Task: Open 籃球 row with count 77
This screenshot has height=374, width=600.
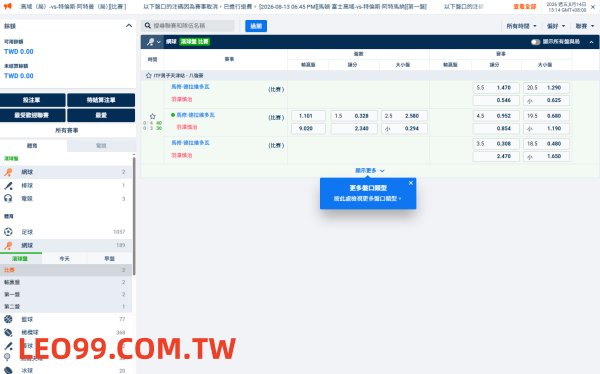Action: point(66,319)
